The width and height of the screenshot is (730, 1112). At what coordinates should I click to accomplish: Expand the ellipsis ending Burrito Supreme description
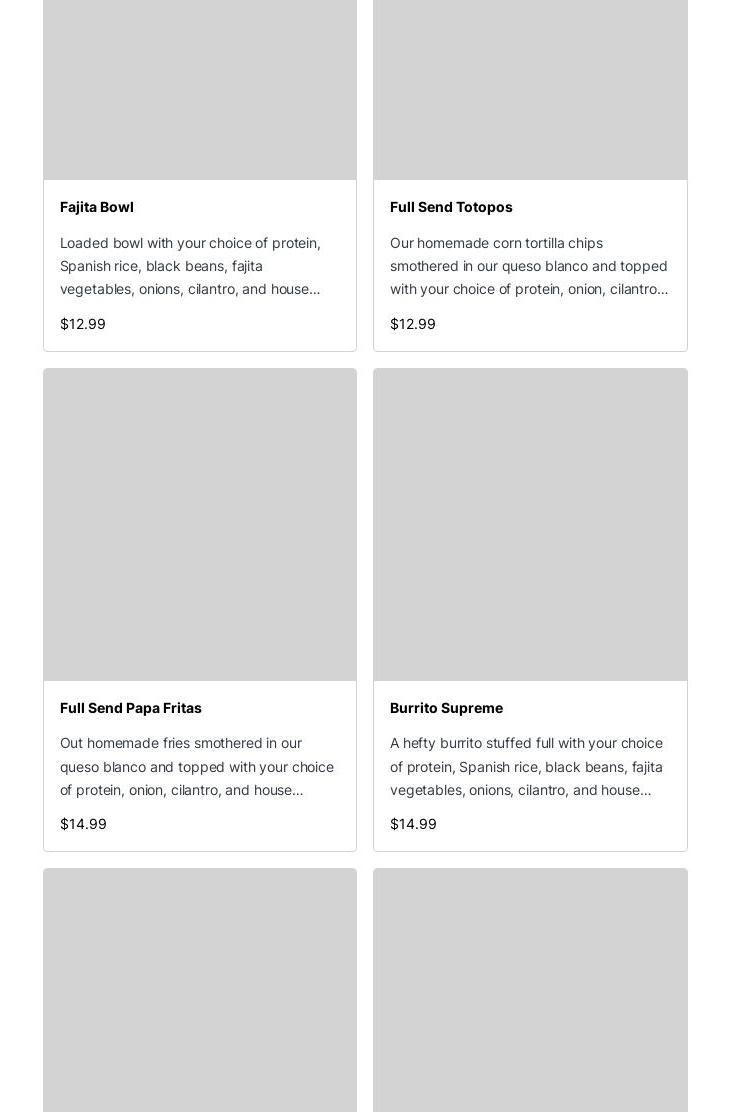646,790
